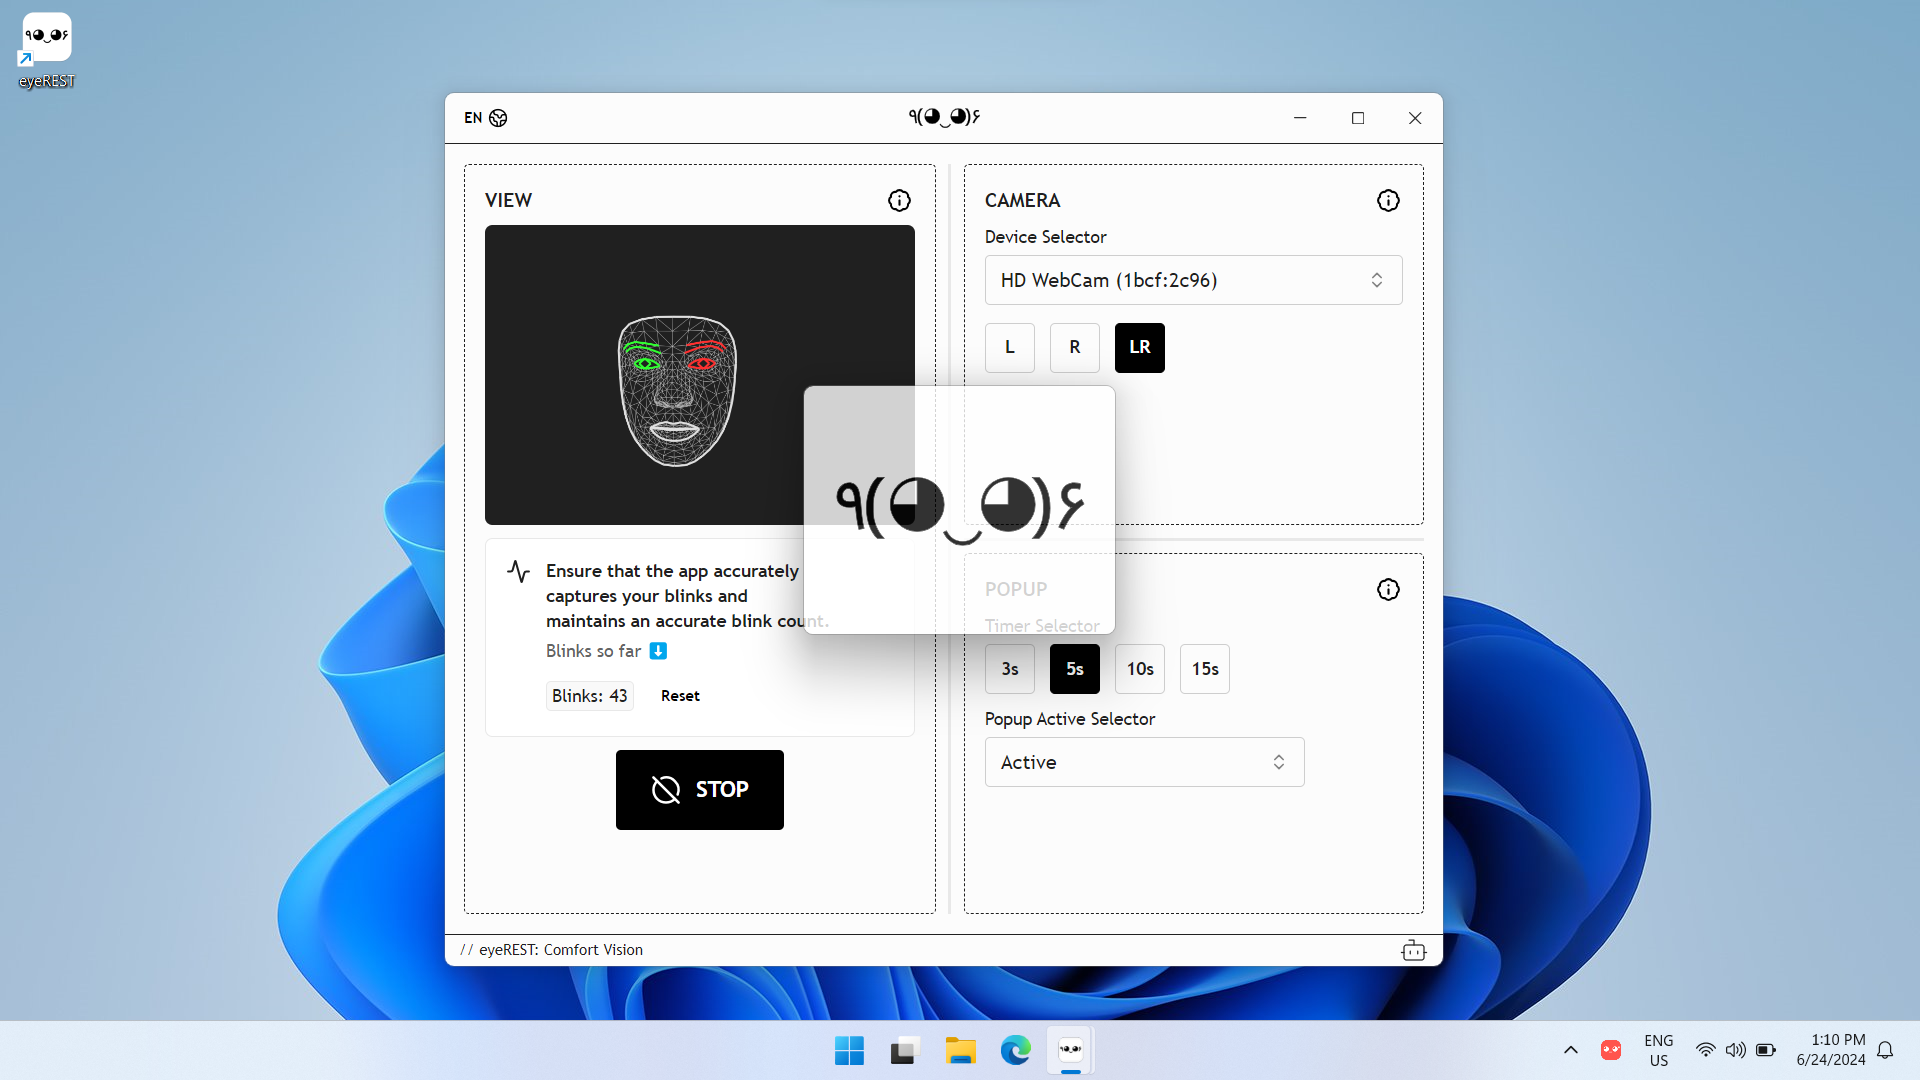Expand the Popup Active Selector dropdown
Image resolution: width=1920 pixels, height=1080 pixels.
tap(1144, 762)
